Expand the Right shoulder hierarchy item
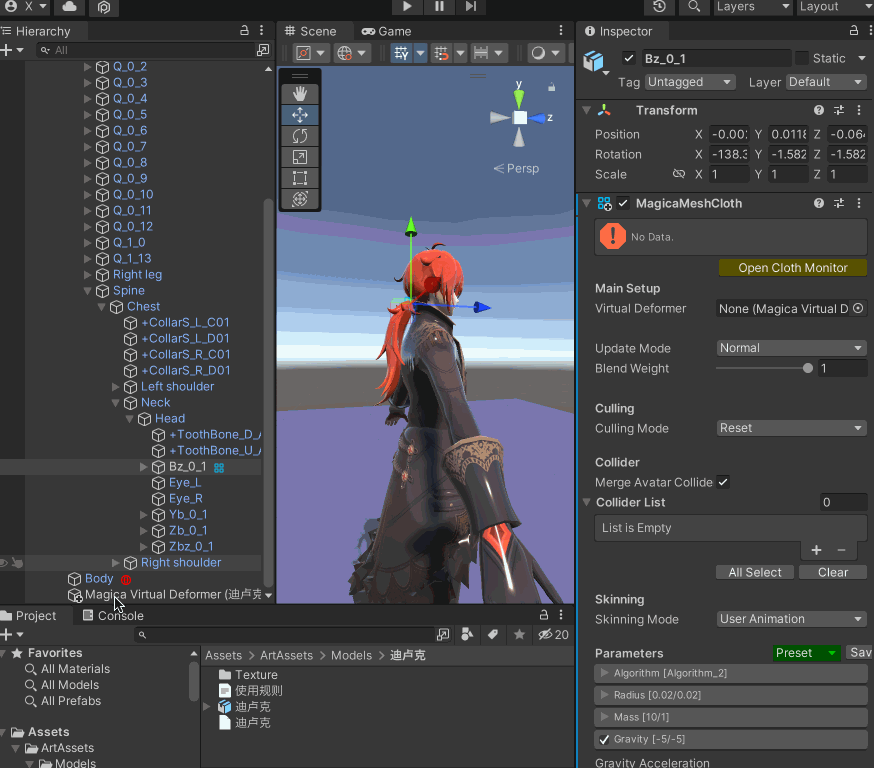Viewport: 874px width, 768px height. point(116,563)
